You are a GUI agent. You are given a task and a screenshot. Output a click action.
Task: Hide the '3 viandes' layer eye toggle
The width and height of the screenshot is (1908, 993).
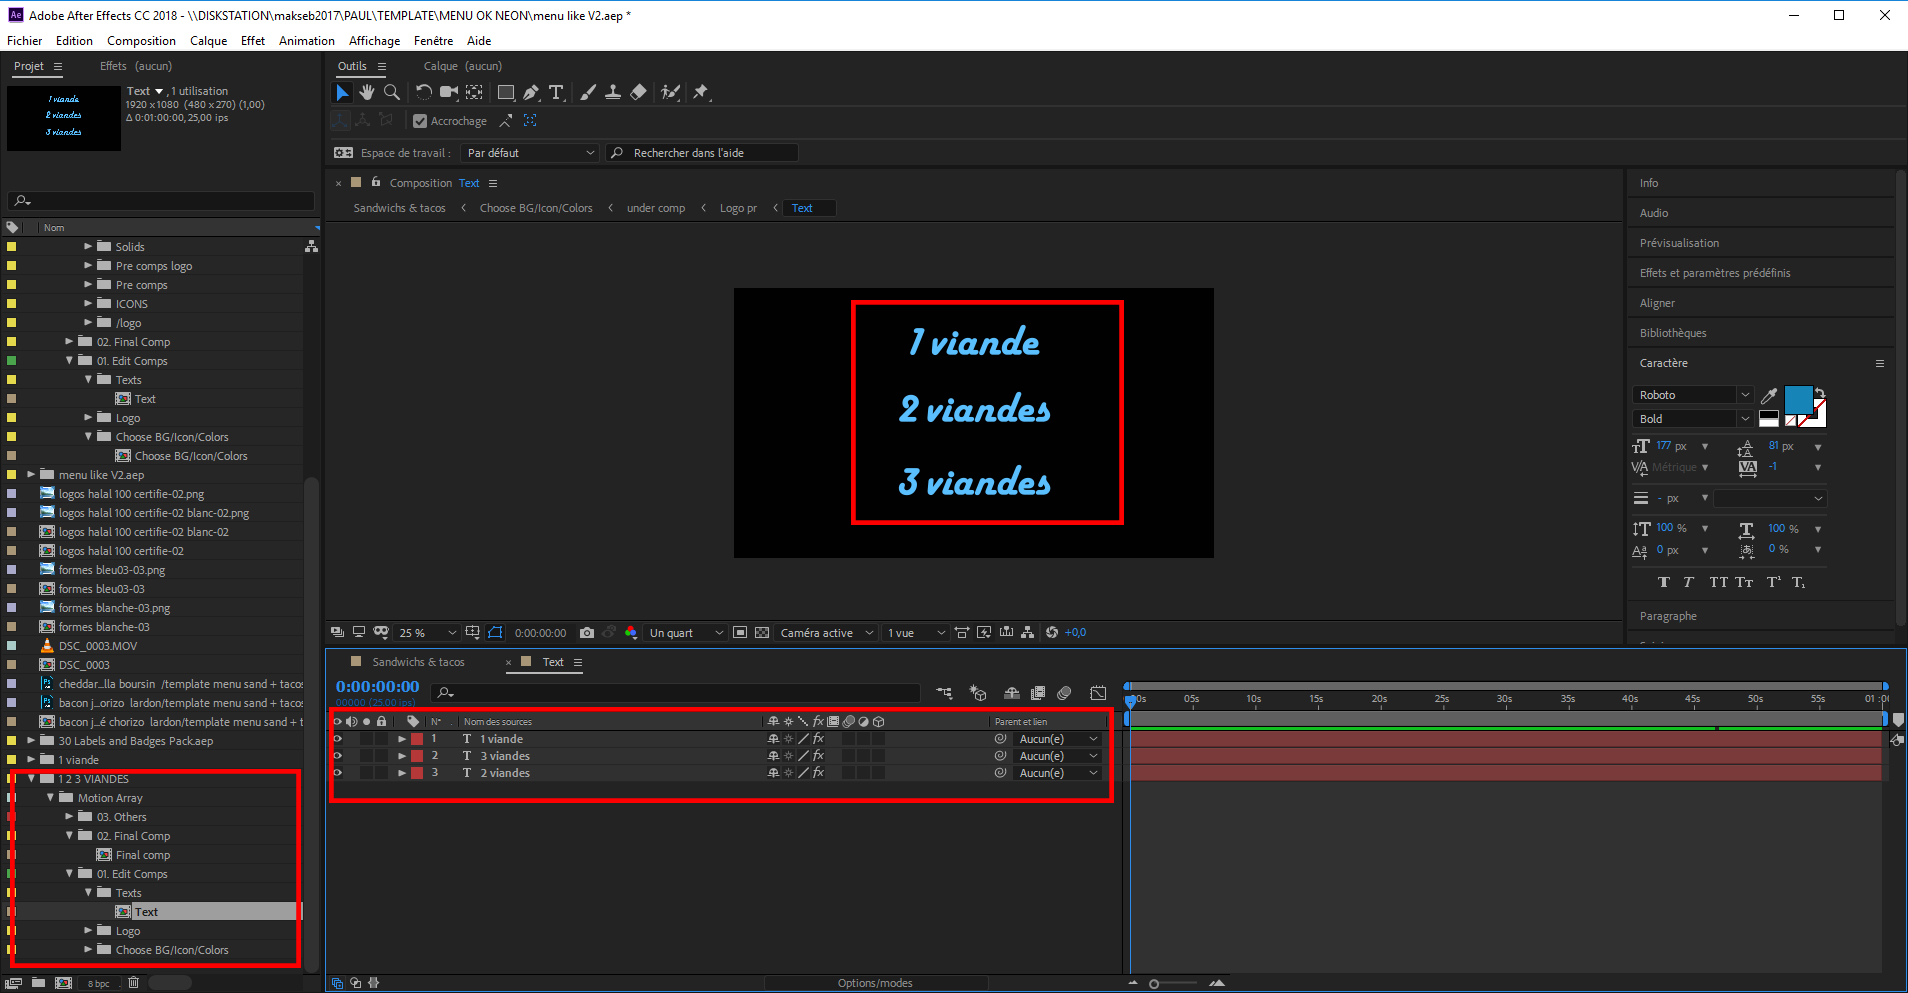338,756
